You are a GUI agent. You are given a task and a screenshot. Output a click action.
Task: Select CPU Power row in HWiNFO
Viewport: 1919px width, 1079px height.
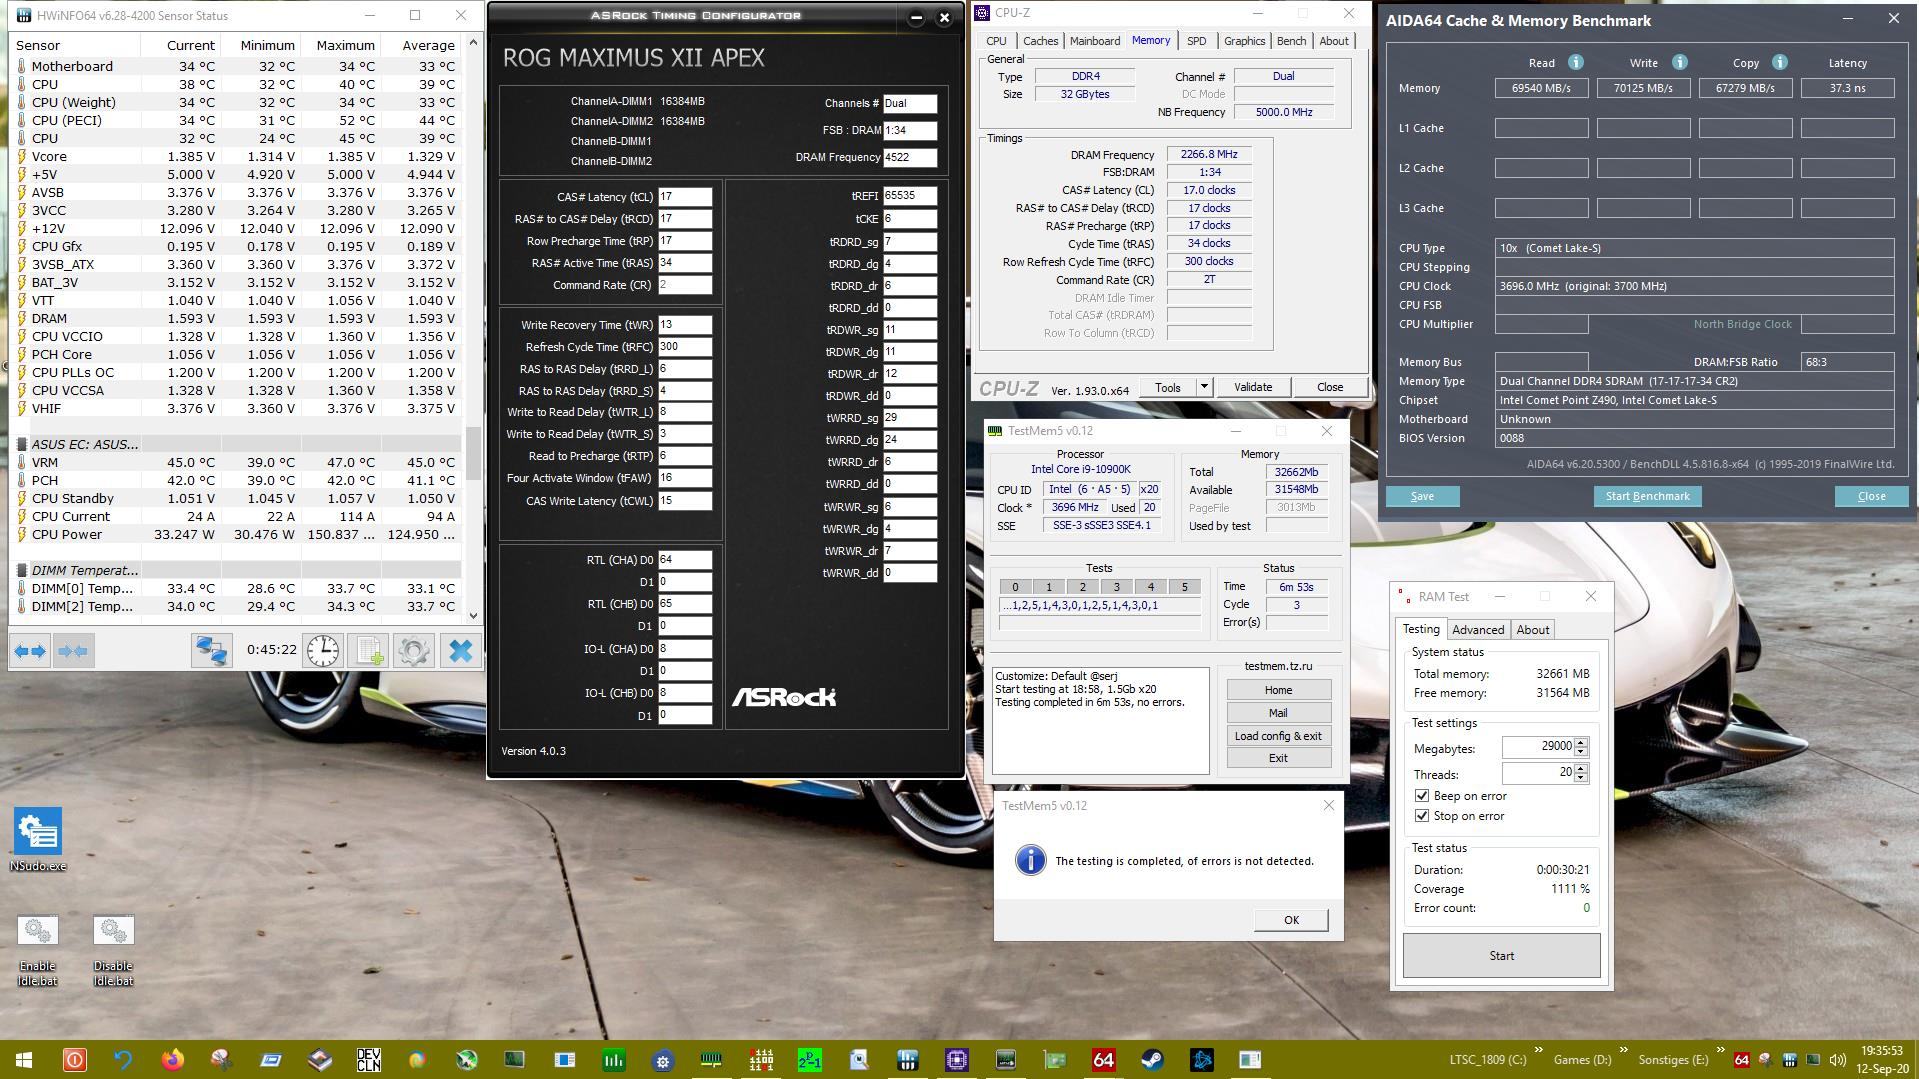click(236, 534)
